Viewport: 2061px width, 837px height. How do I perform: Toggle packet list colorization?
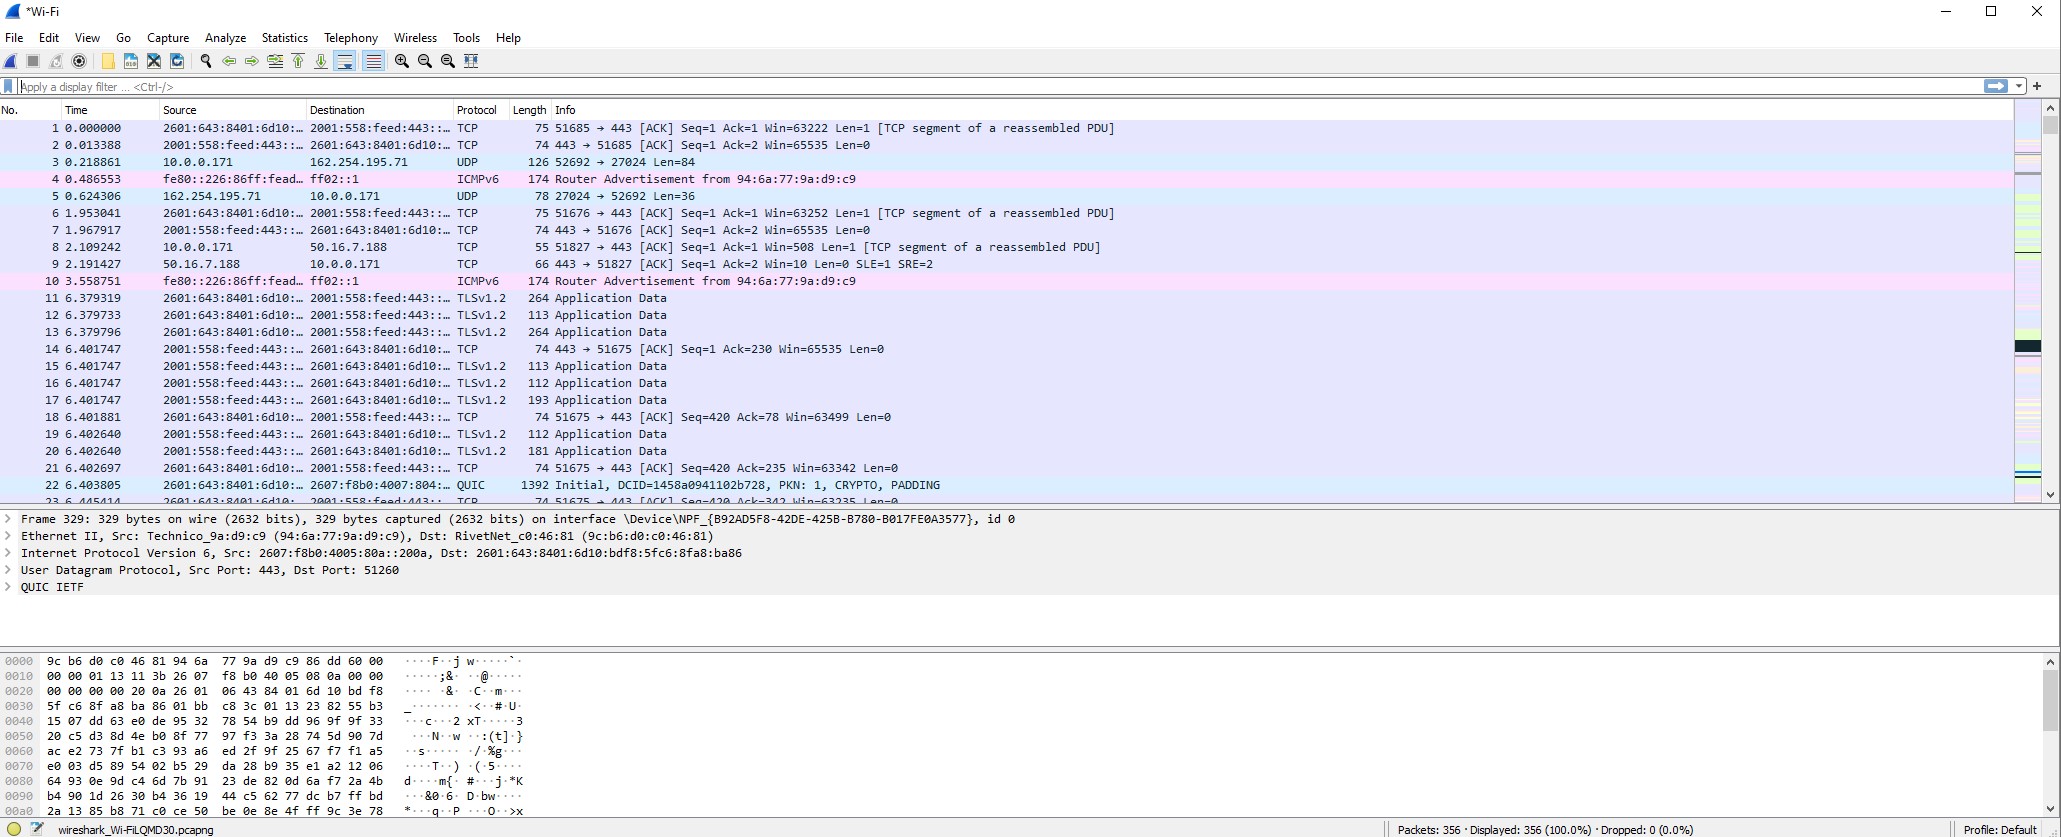pyautogui.click(x=373, y=61)
